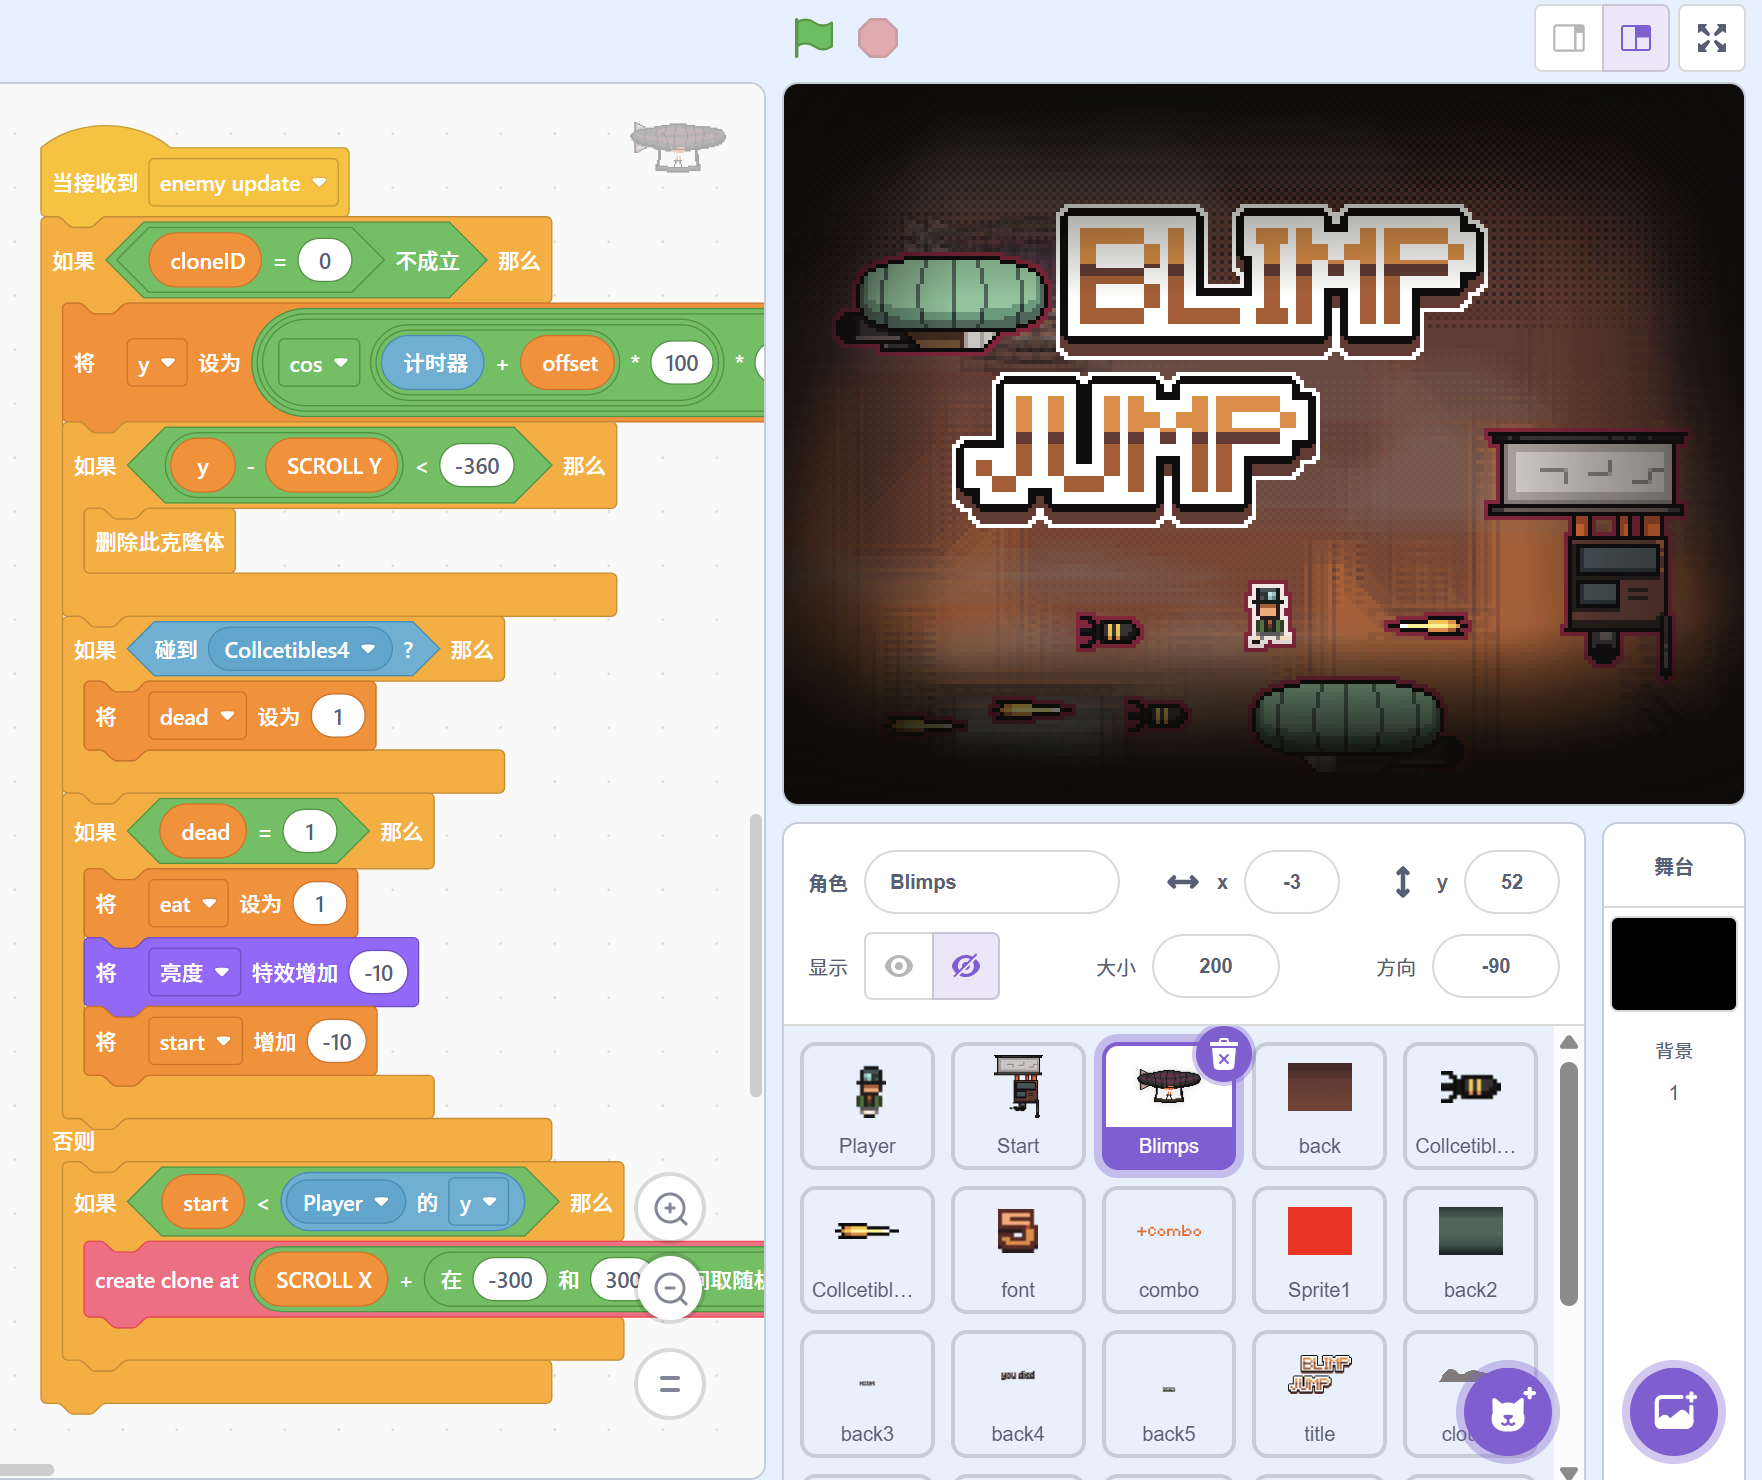Click the SCROLL X variable reporter
1762x1480 pixels.
pos(324,1280)
